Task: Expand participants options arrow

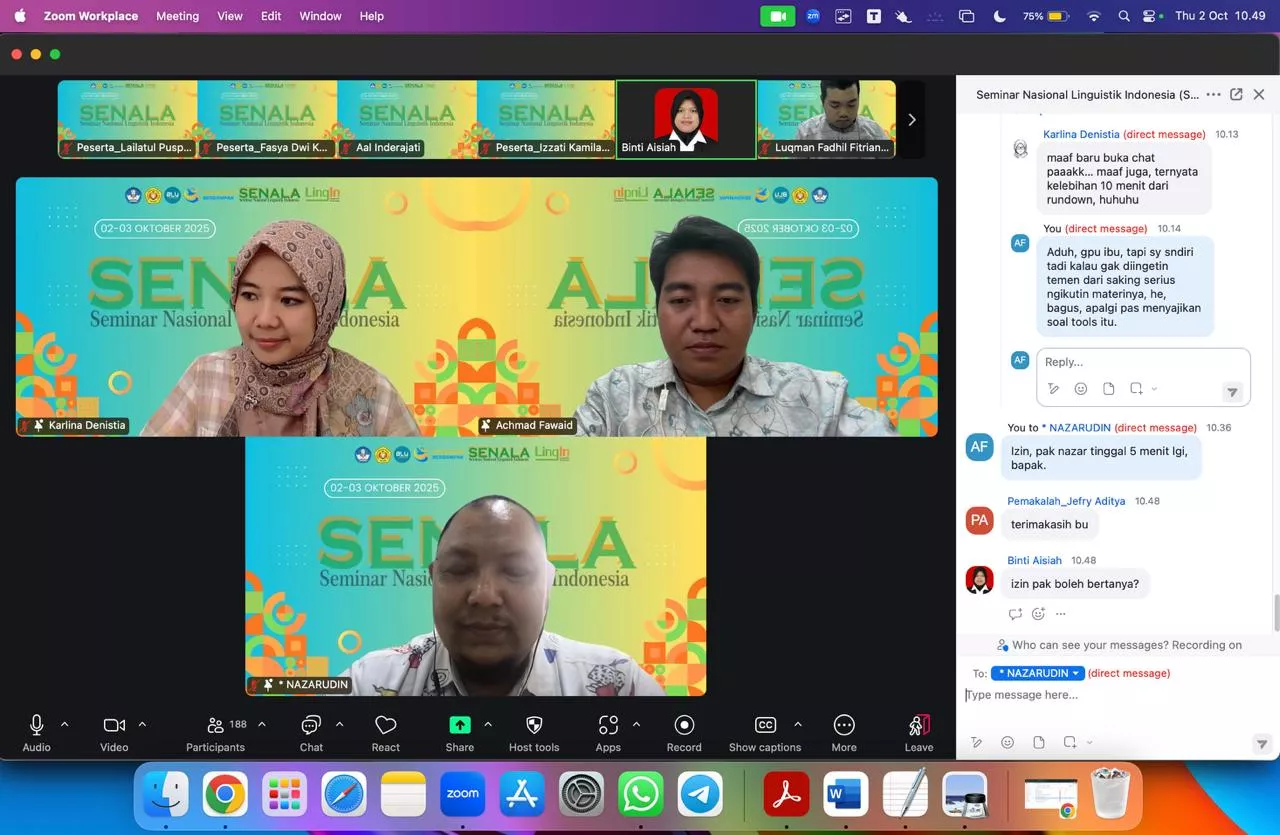Action: 262,724
